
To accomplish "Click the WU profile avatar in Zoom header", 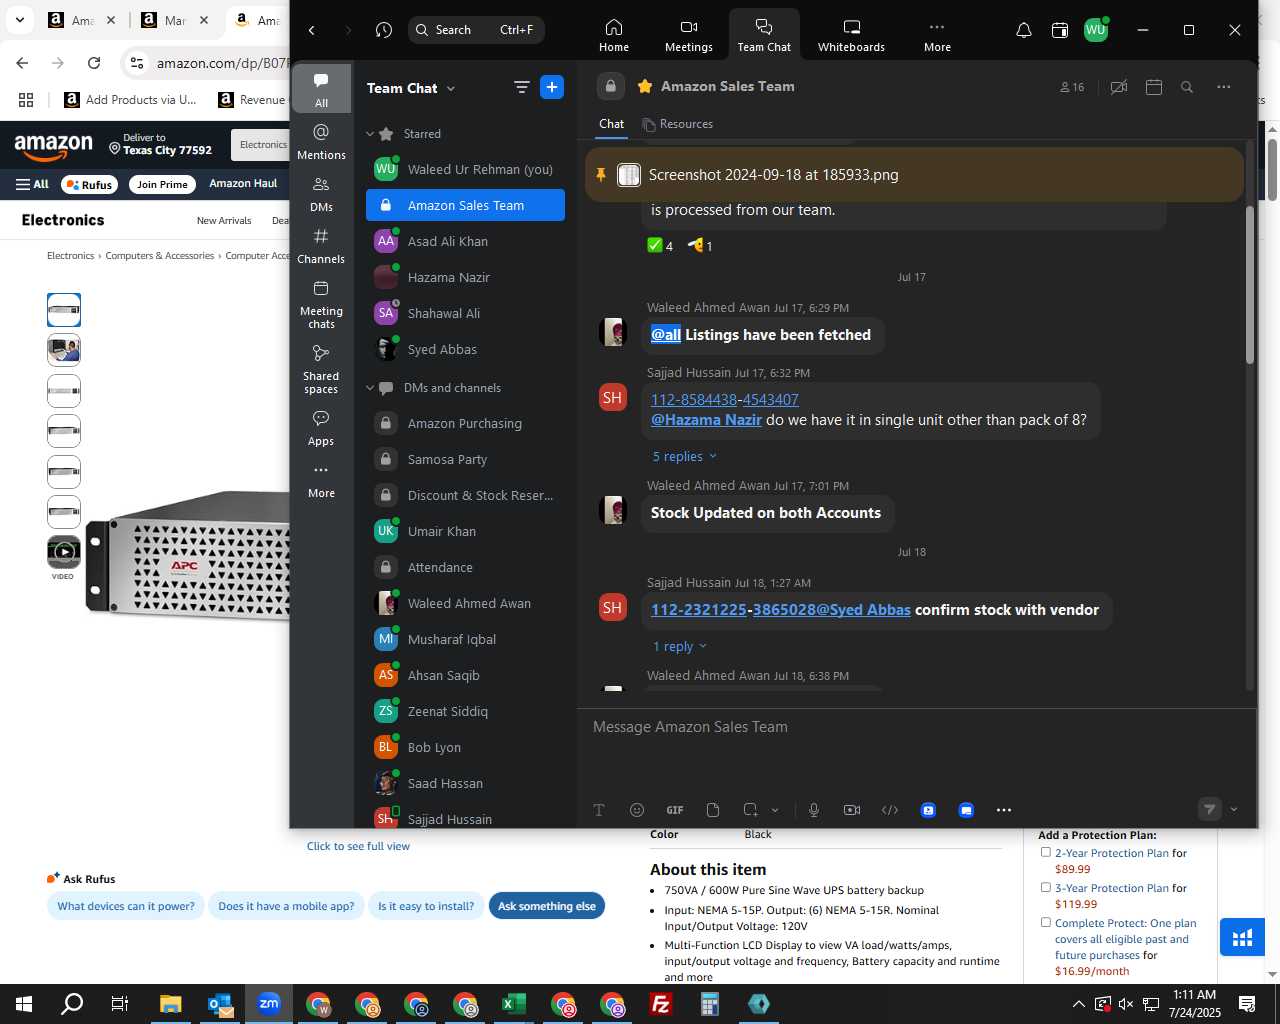I will [x=1096, y=30].
